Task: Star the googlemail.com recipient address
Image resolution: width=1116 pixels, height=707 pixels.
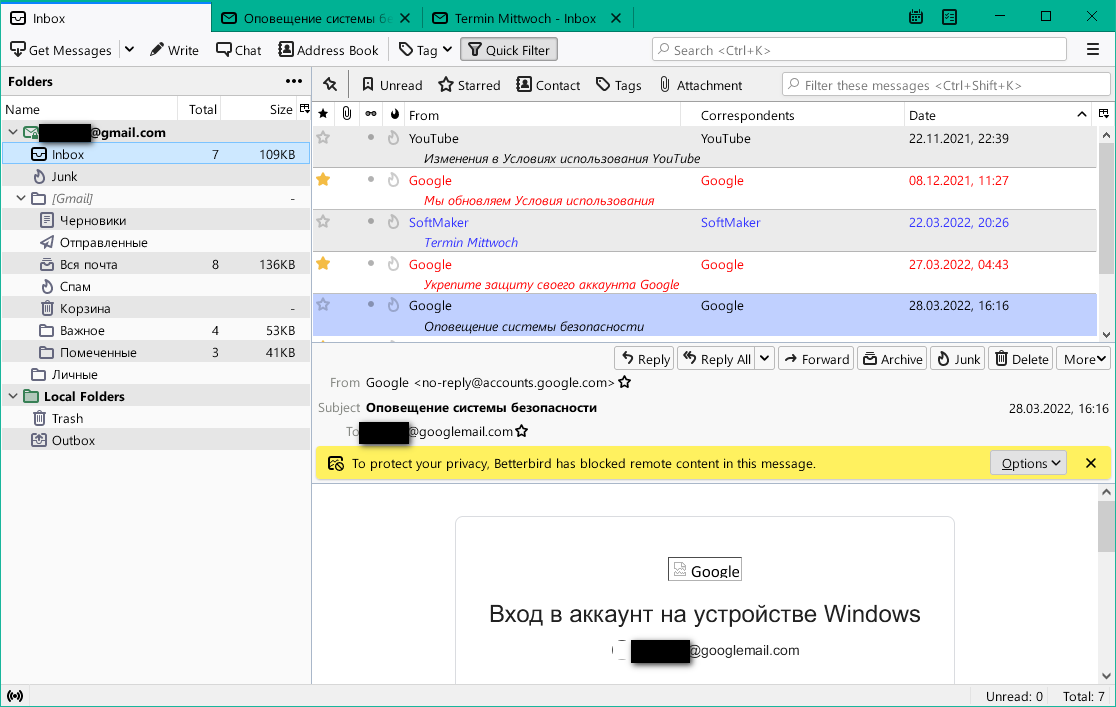Action: click(x=522, y=431)
